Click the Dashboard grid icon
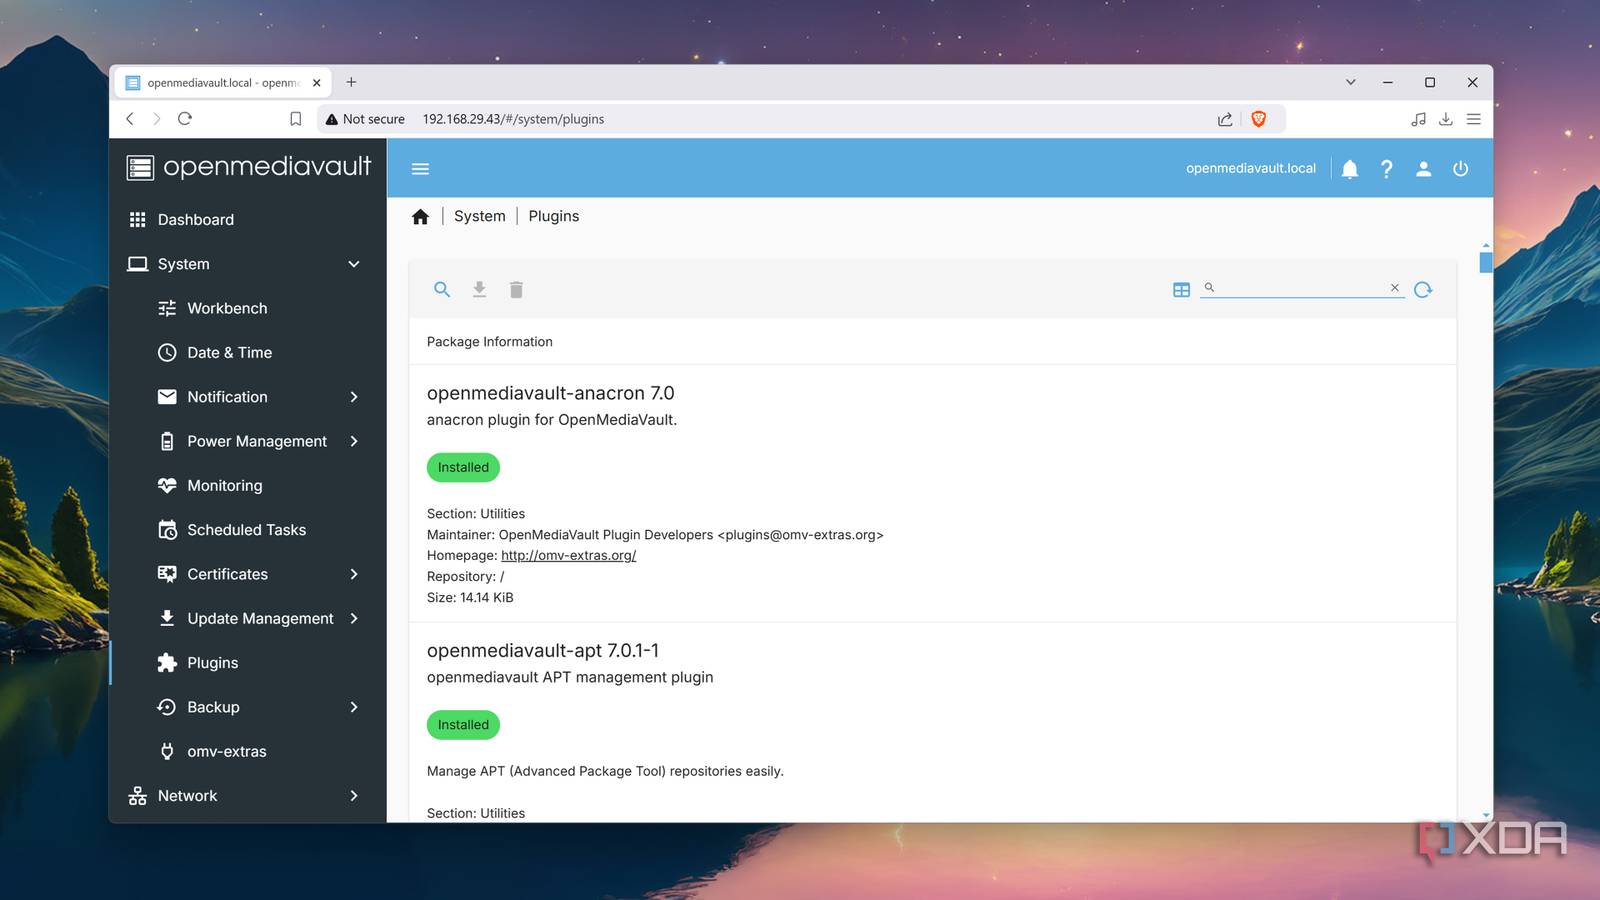The width and height of the screenshot is (1600, 900). click(138, 220)
